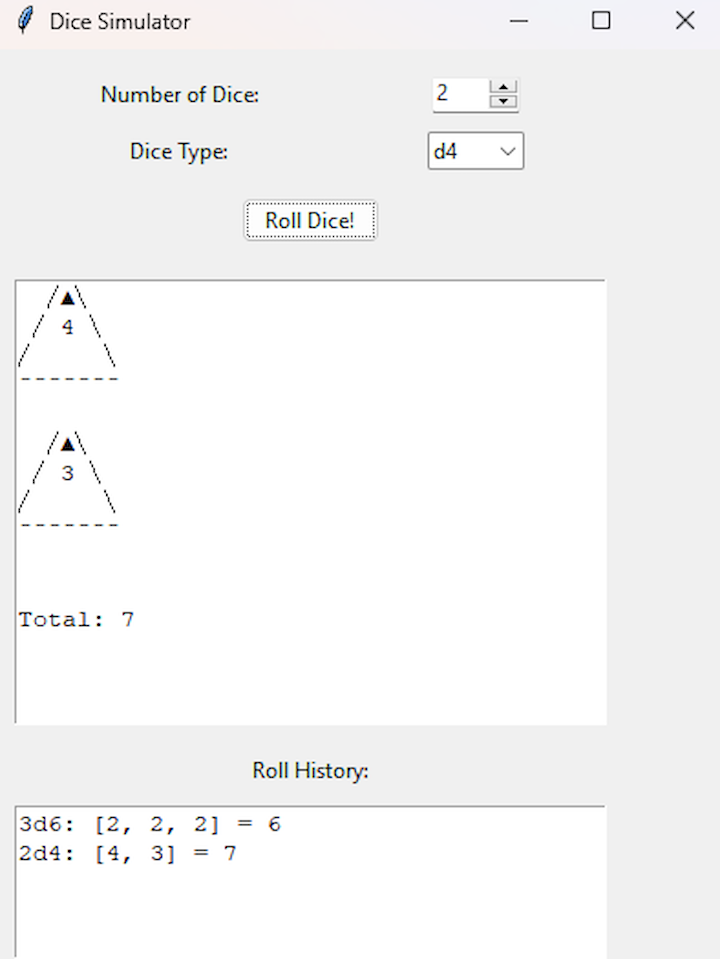Click the Roll Dice! button
This screenshot has height=959, width=720.
[x=310, y=220]
